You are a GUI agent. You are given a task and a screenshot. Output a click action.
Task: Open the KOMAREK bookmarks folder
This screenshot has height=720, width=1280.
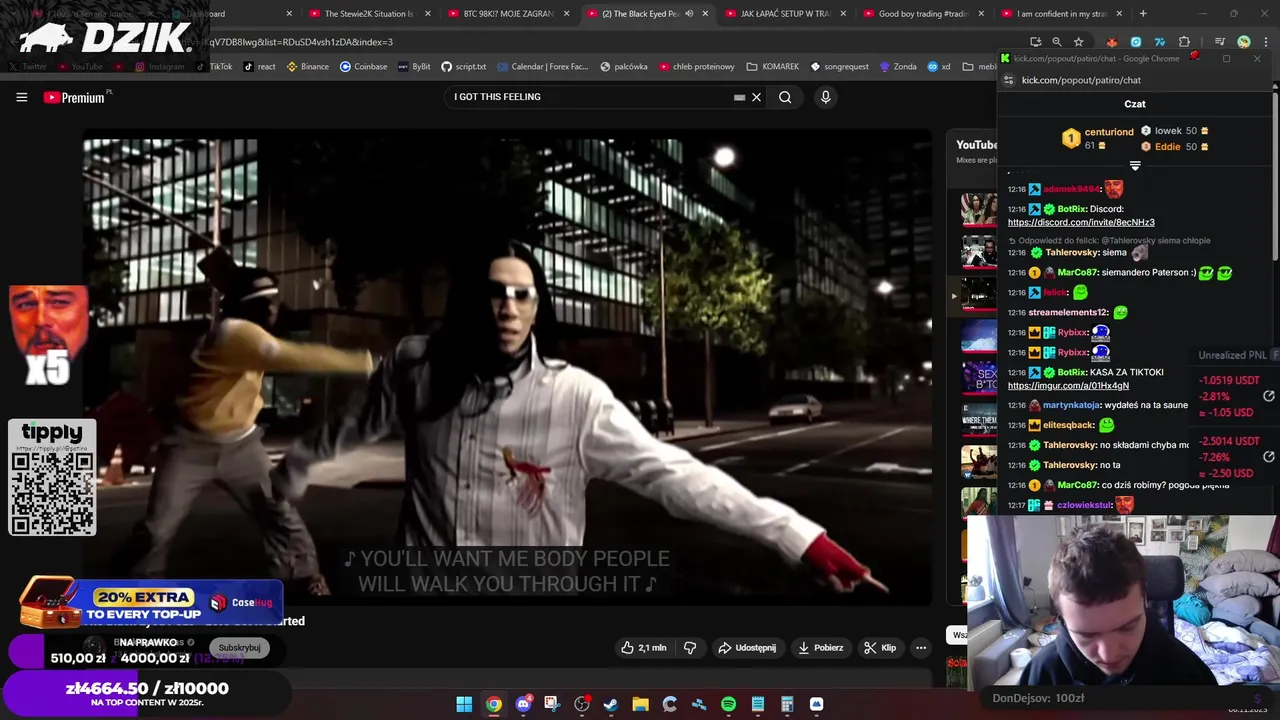coord(773,67)
